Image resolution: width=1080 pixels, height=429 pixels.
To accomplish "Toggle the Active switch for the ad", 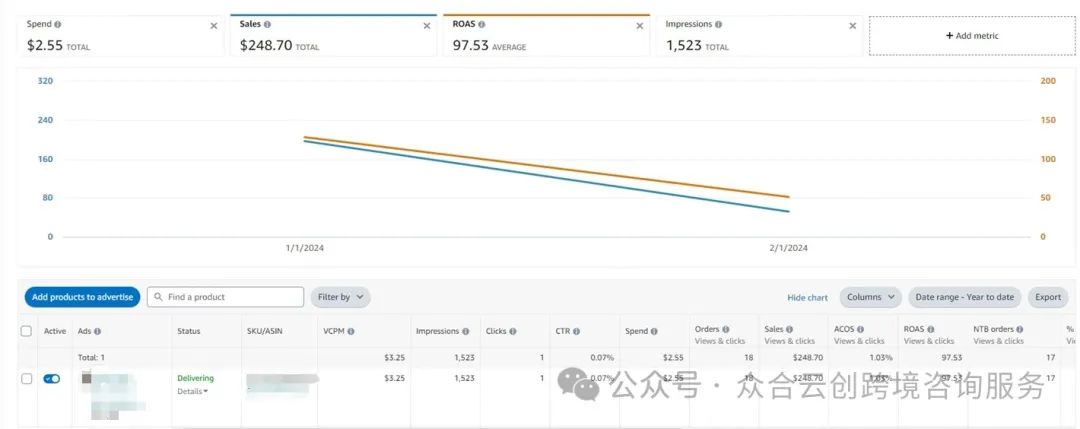I will click(51, 379).
